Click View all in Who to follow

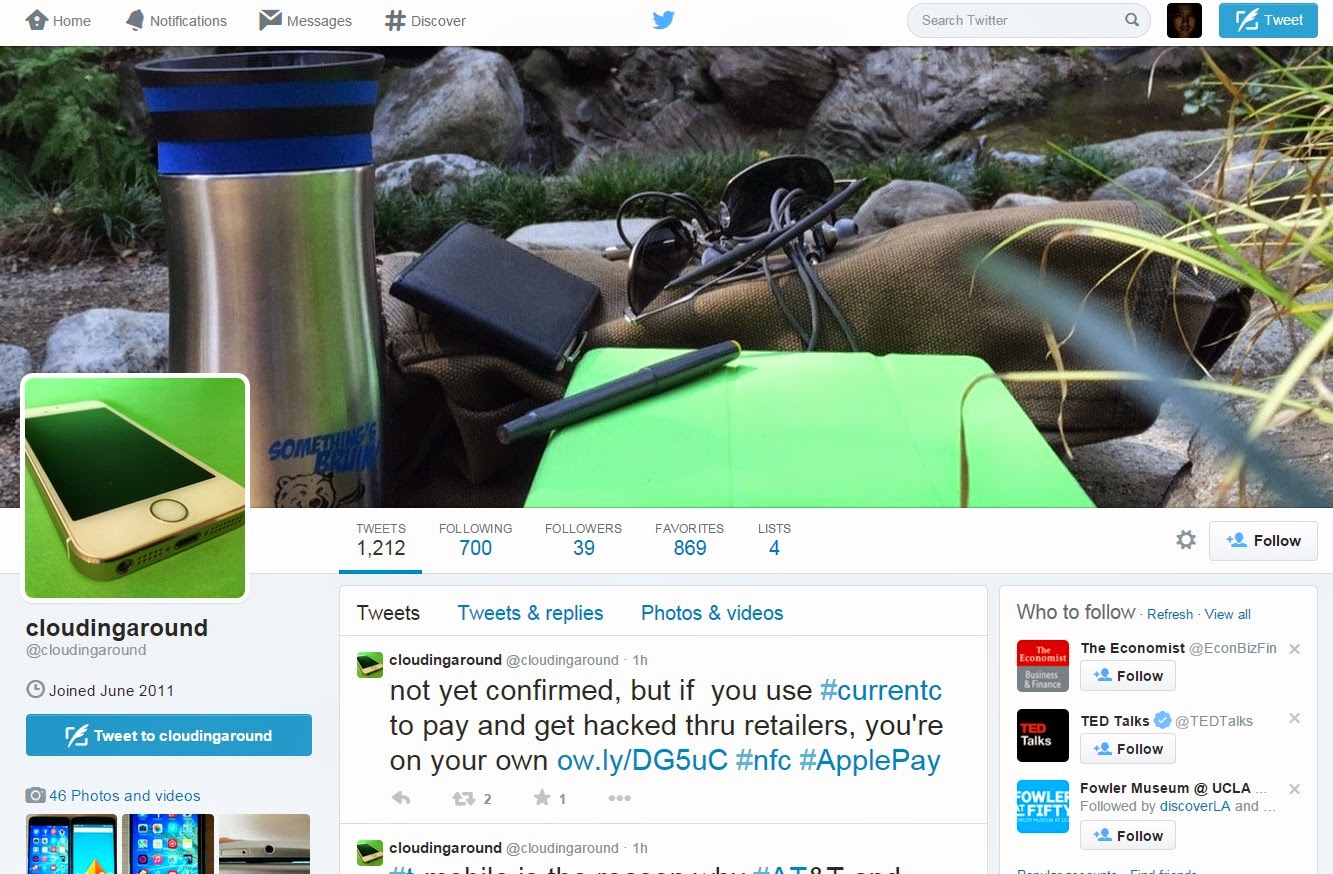click(1228, 614)
